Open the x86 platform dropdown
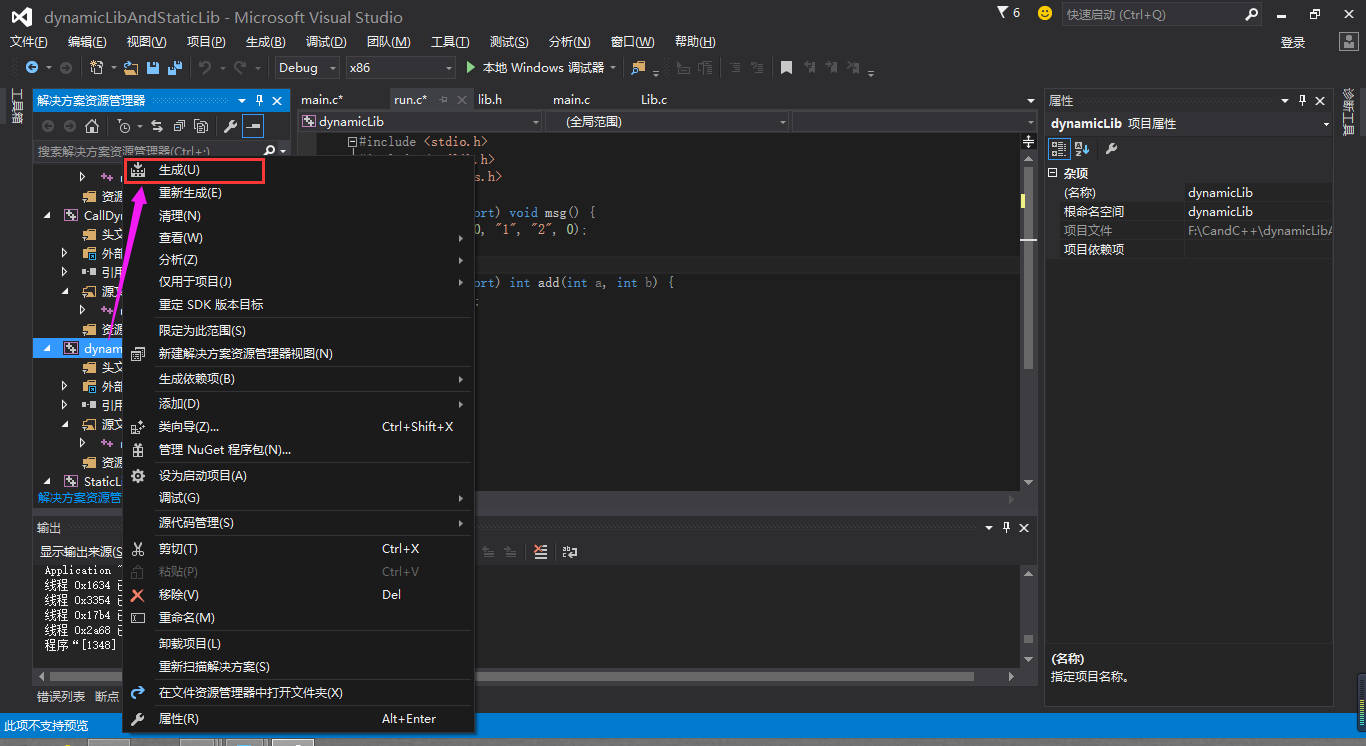The width and height of the screenshot is (1366, 746). (400, 68)
